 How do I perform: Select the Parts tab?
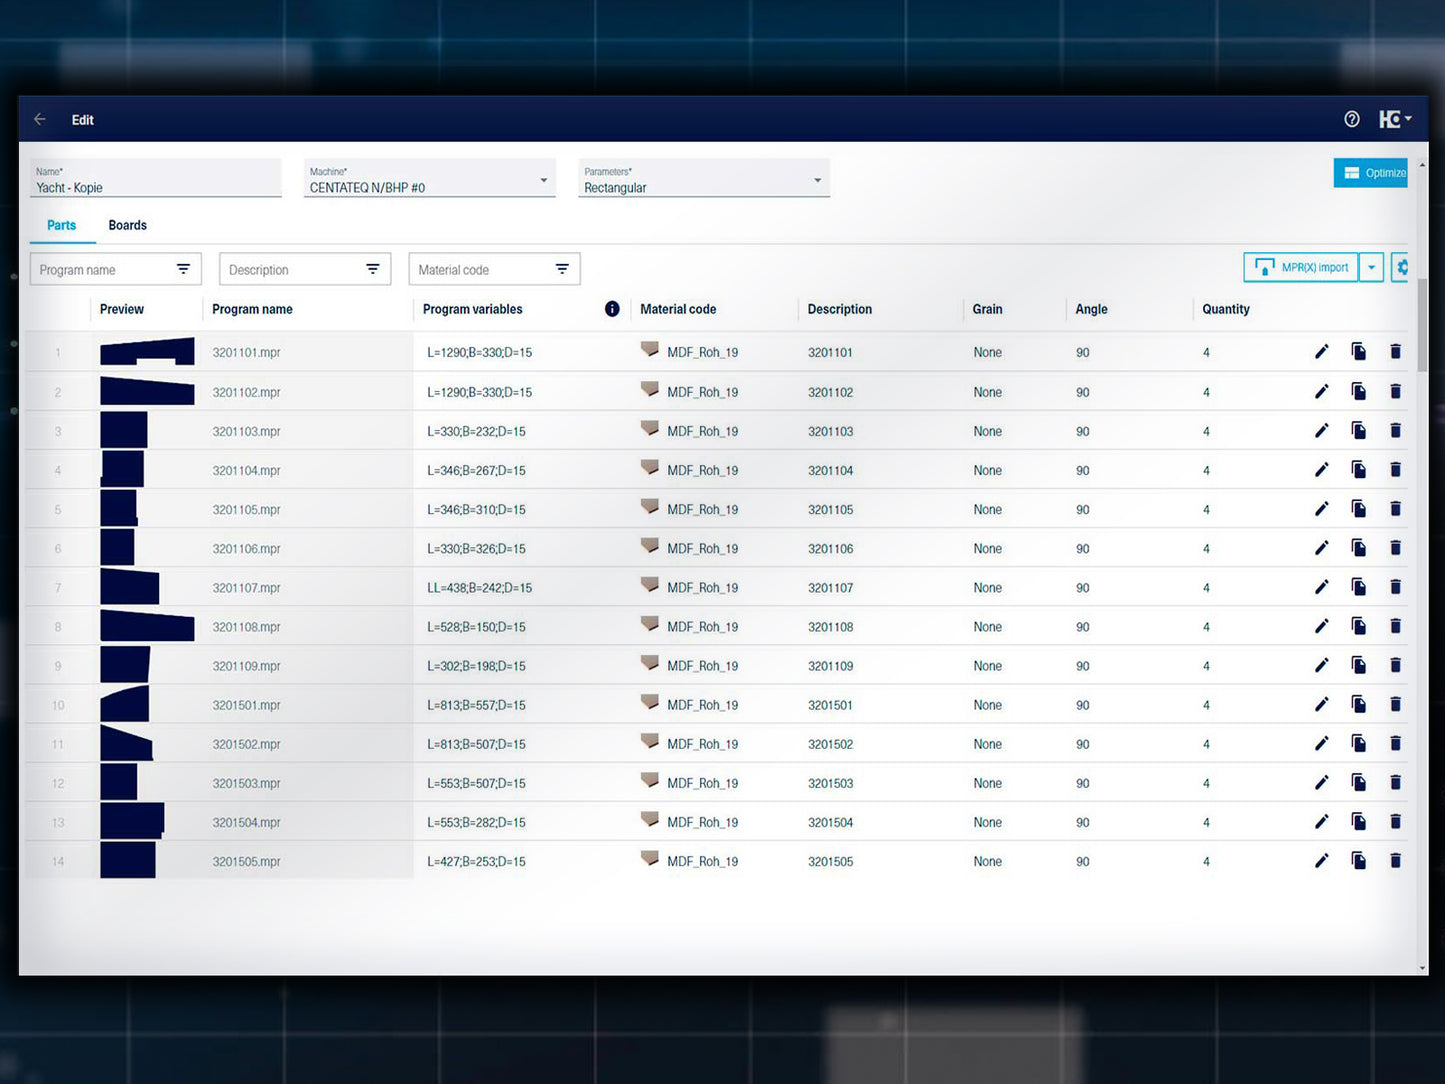tap(61, 226)
